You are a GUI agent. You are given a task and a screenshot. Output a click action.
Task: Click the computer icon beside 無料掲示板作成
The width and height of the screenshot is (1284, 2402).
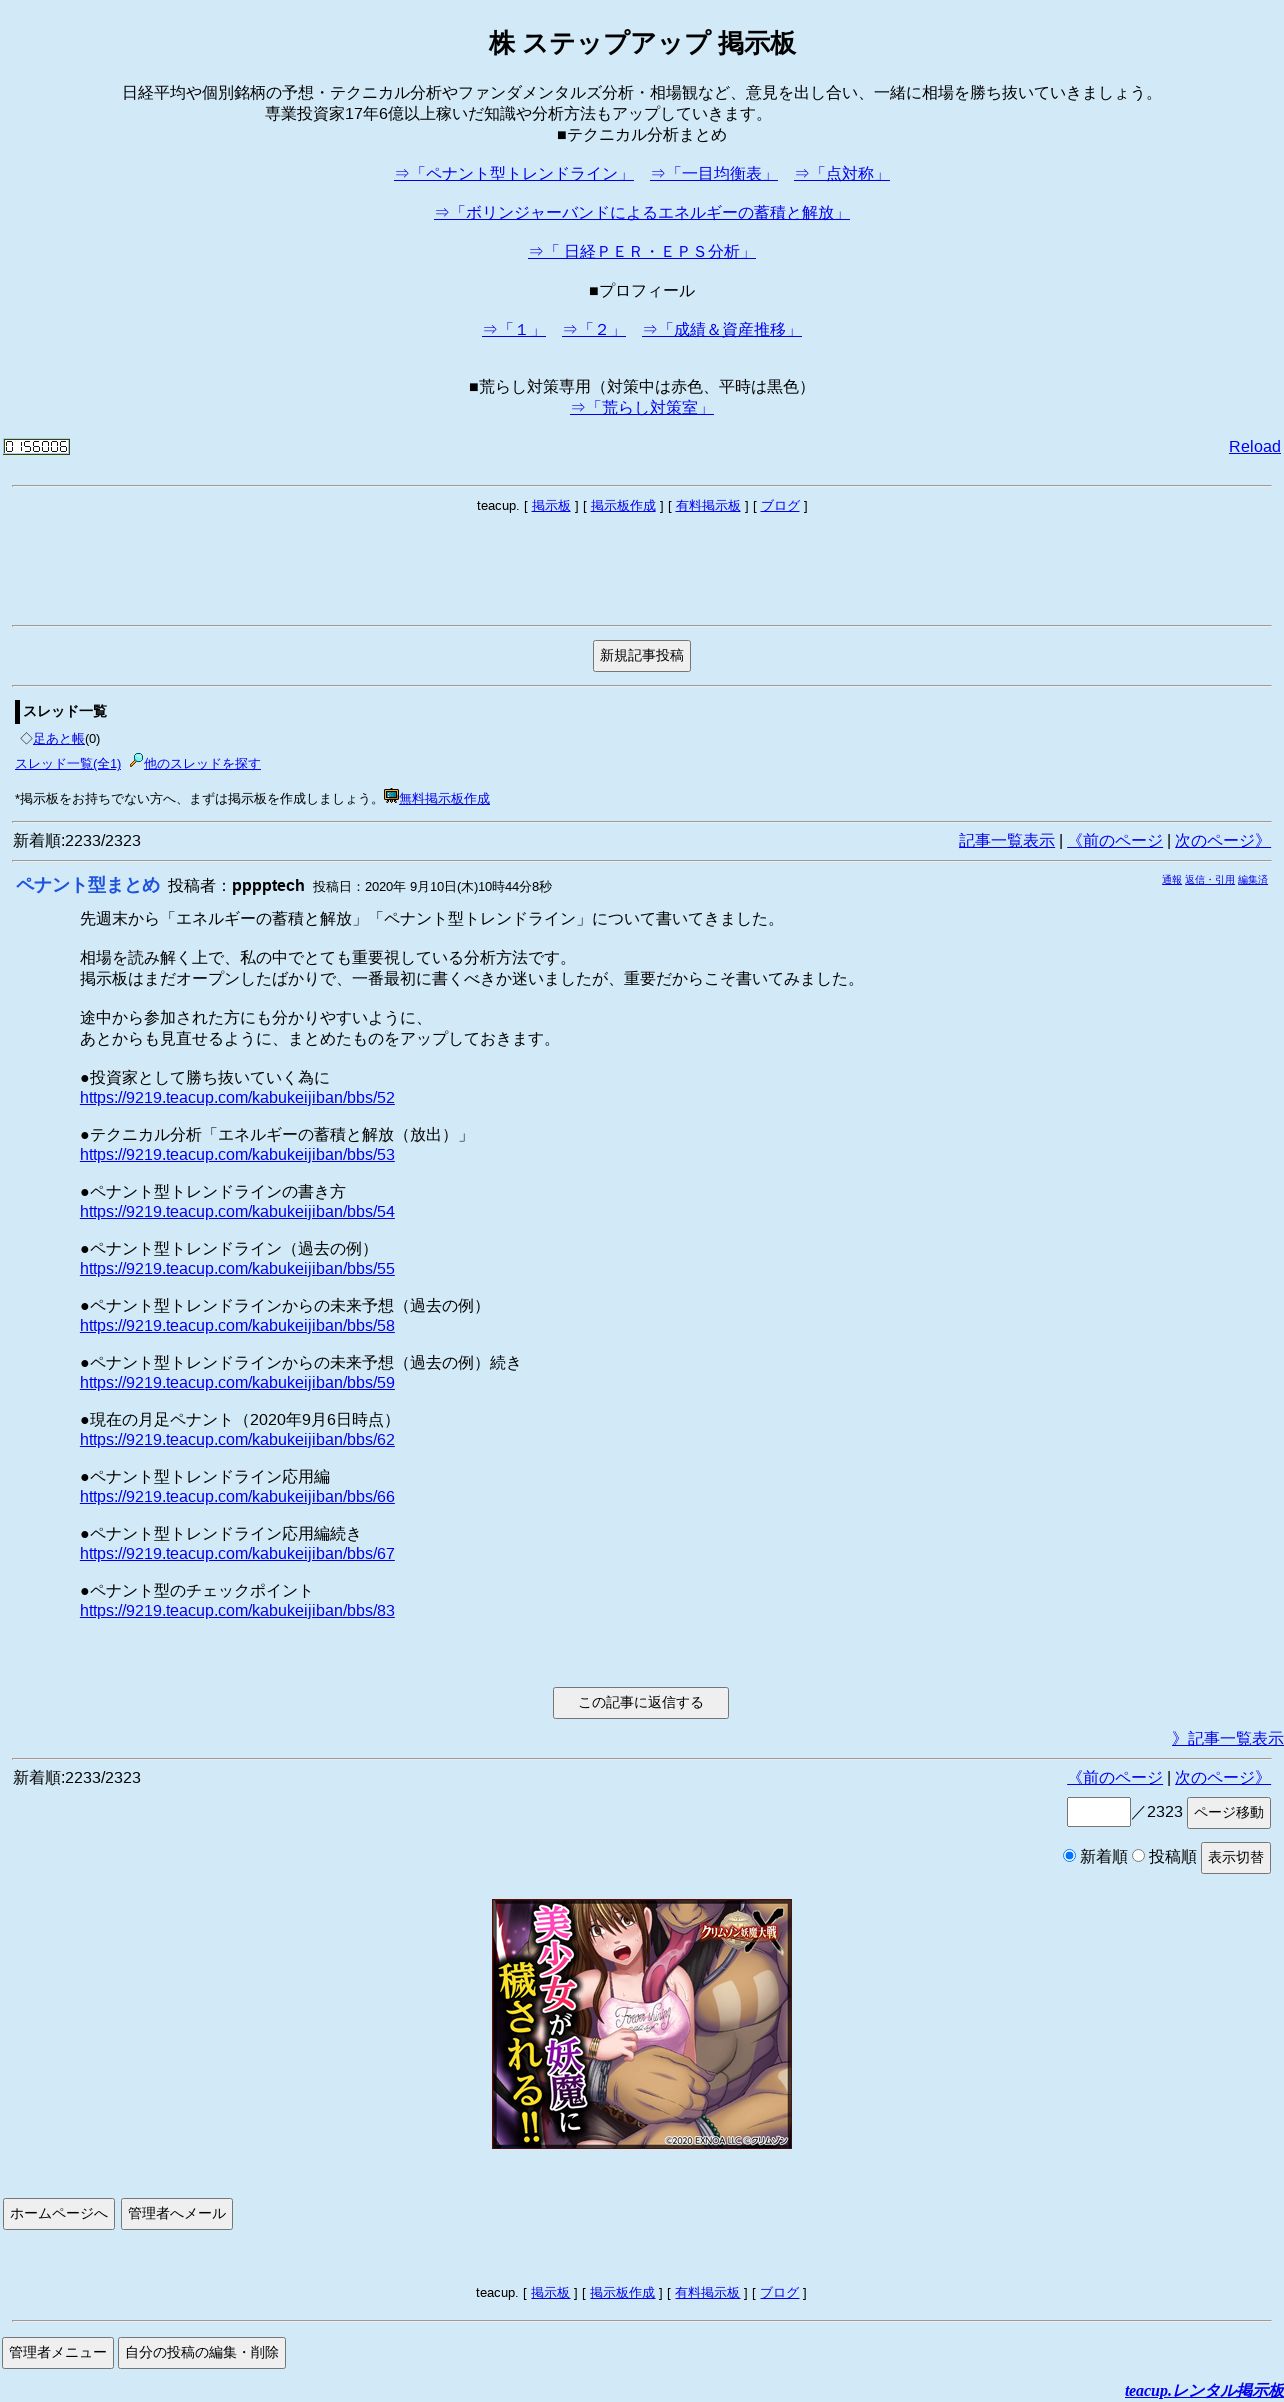(x=391, y=796)
